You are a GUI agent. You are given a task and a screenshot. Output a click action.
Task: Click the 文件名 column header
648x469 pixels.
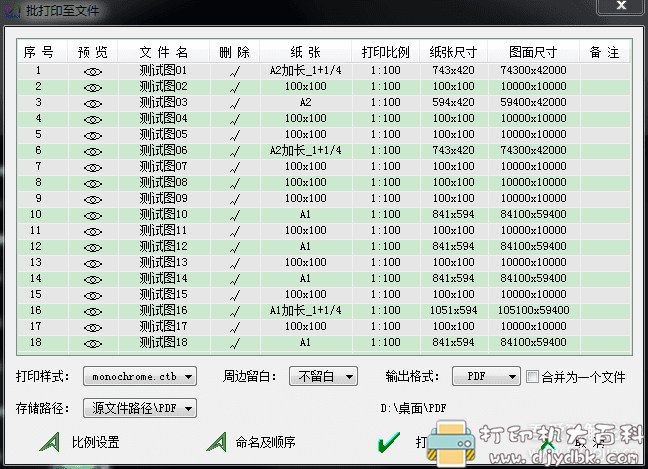click(x=164, y=52)
